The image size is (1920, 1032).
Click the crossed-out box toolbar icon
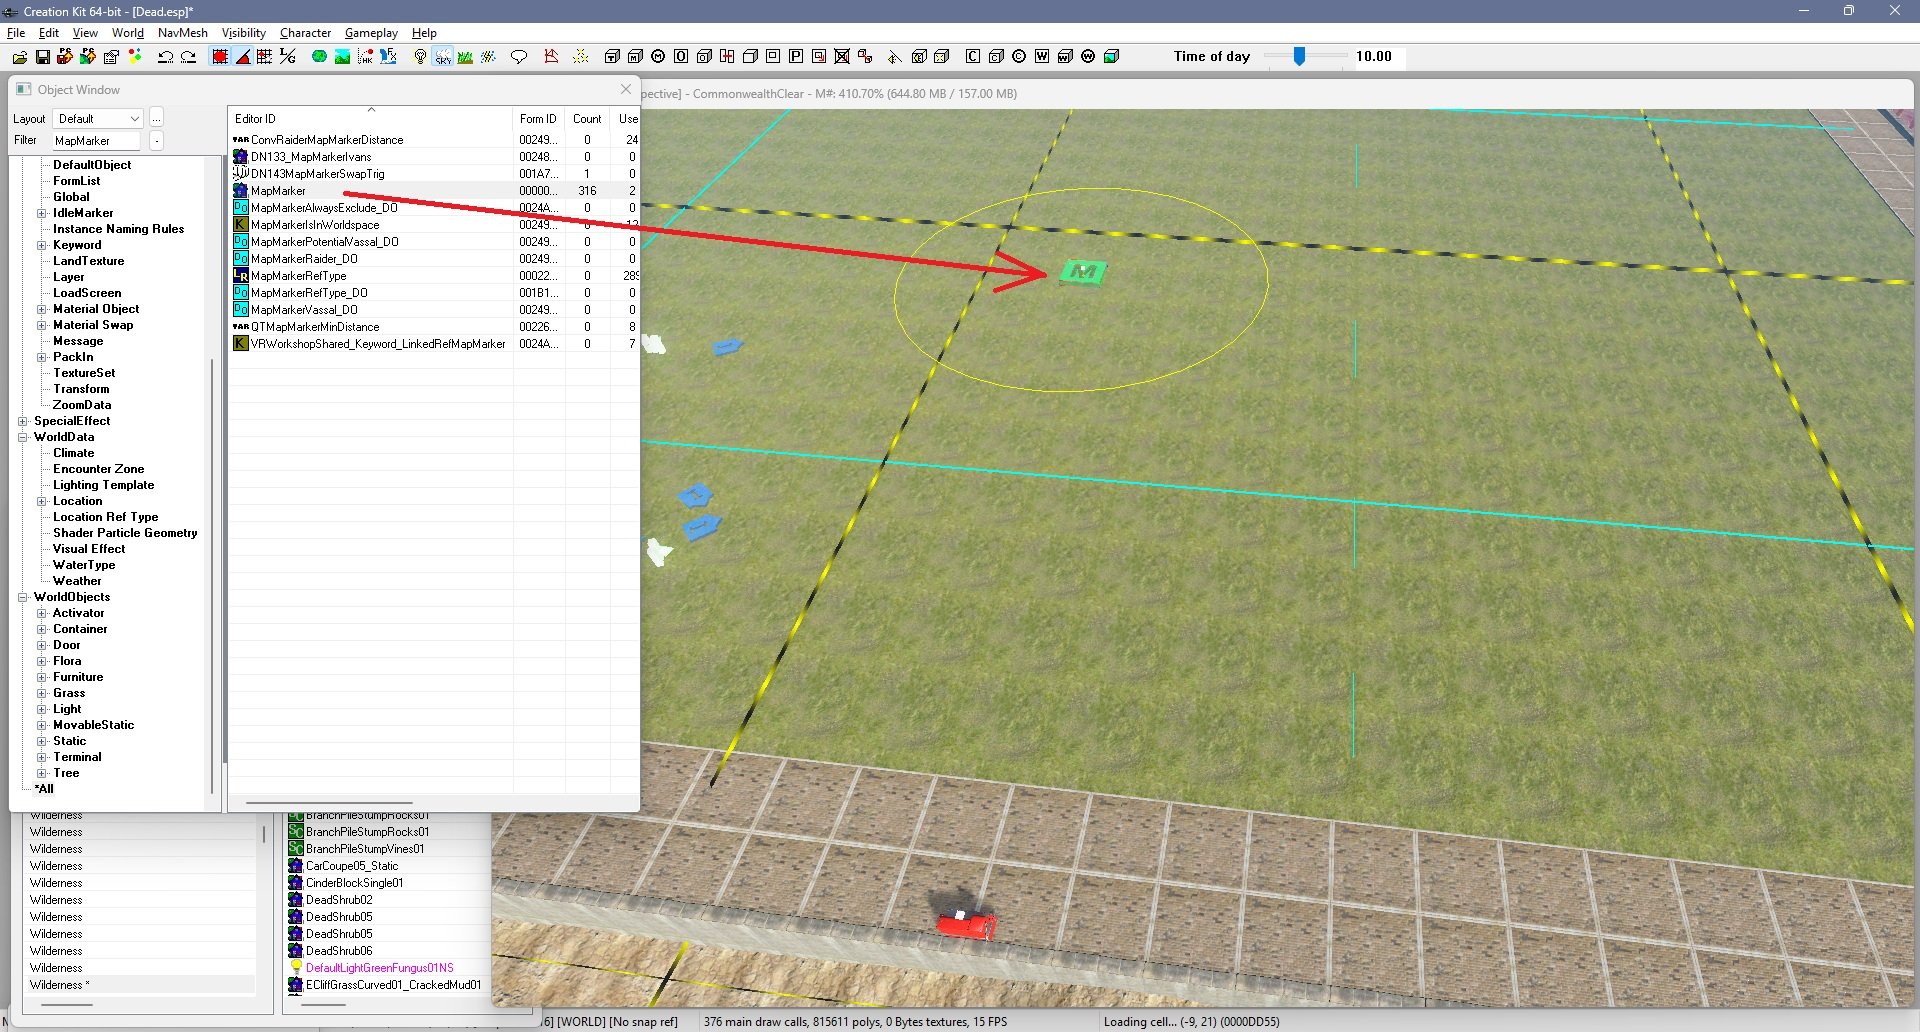coord(842,57)
